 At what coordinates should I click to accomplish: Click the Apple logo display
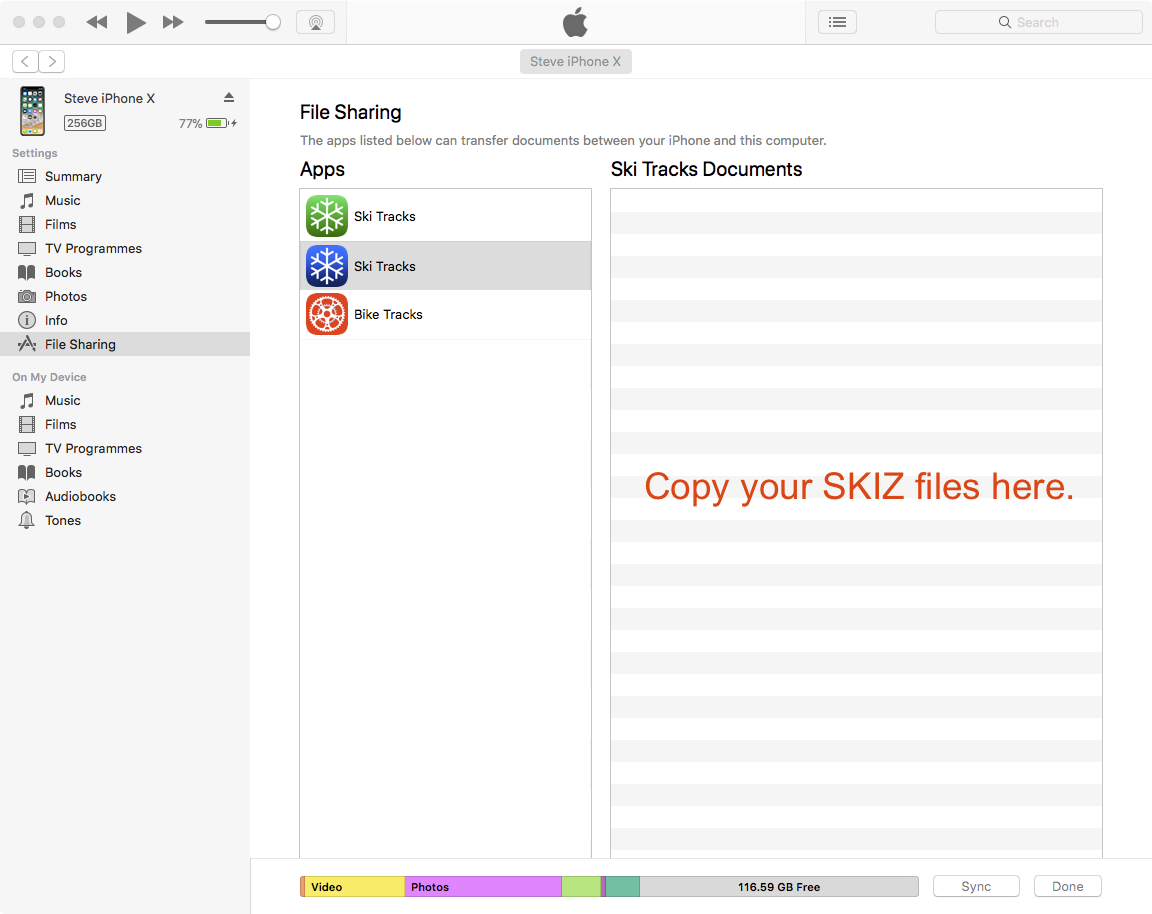click(x=575, y=22)
